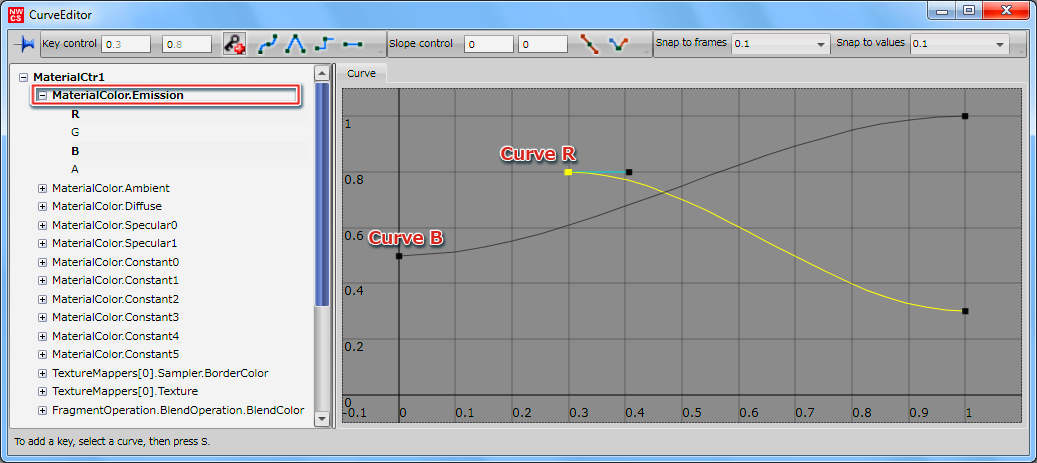Click the pin icon at toolbar start

pyautogui.click(x=26, y=44)
